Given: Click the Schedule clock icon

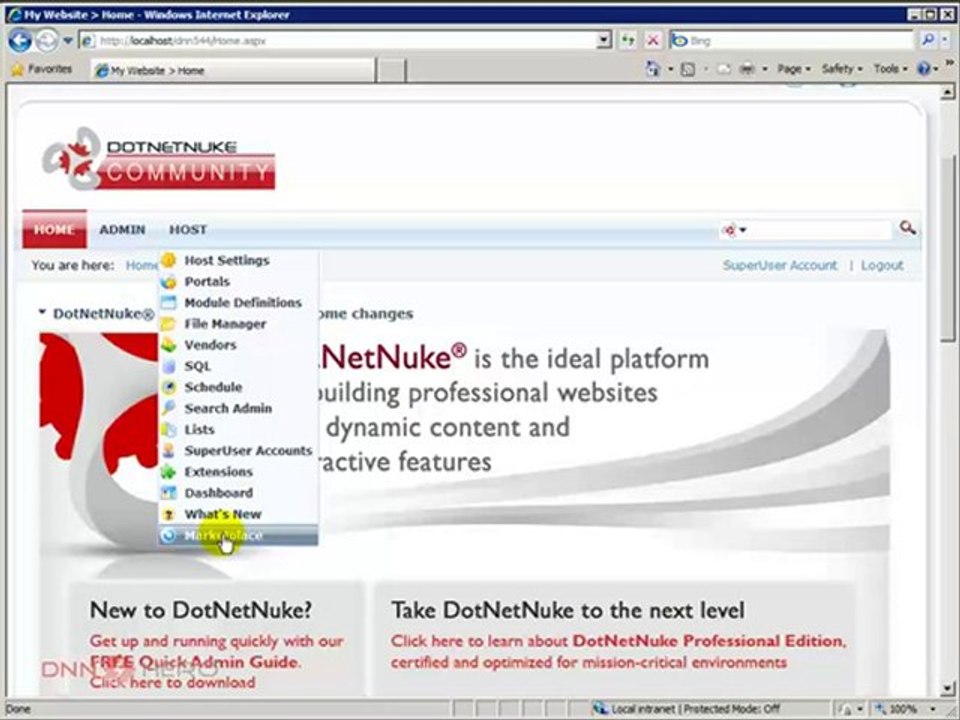Looking at the screenshot, I should [168, 387].
